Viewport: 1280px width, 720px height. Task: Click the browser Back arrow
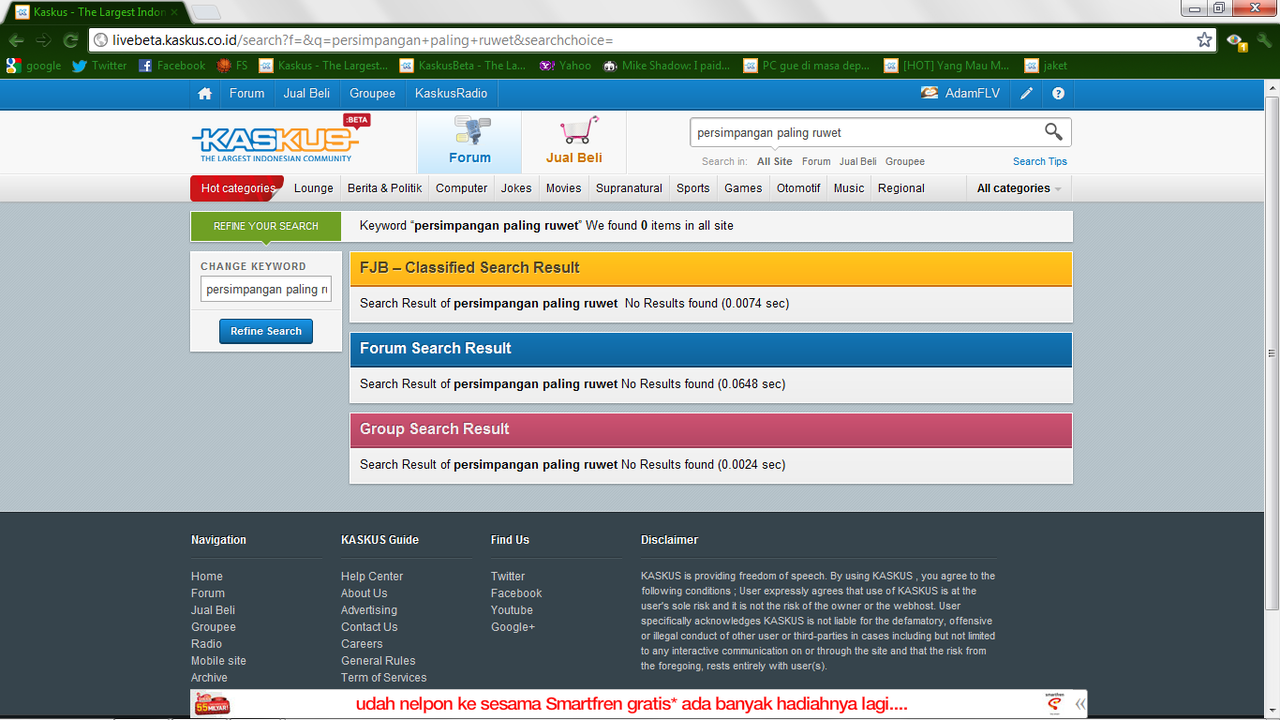[17, 40]
